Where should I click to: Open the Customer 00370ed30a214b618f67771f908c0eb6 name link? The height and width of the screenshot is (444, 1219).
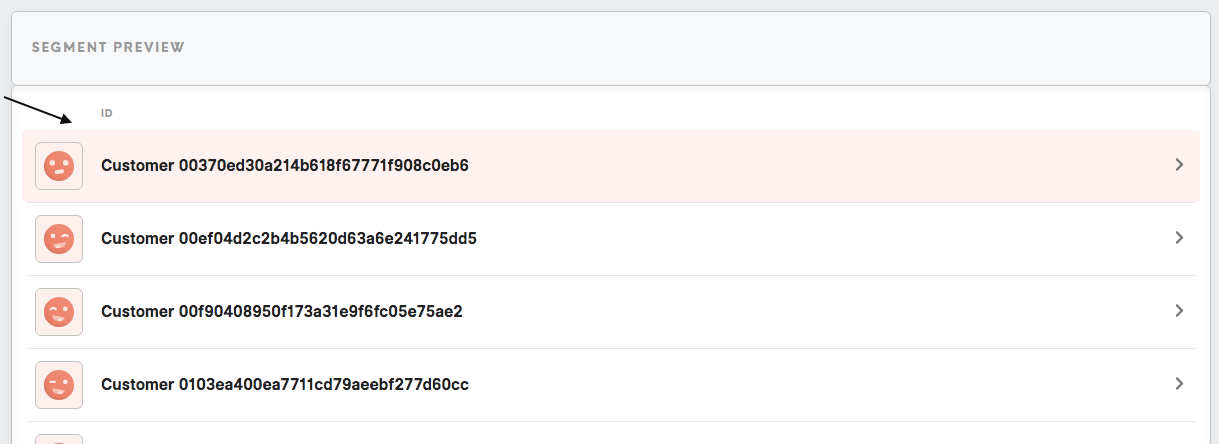[285, 166]
